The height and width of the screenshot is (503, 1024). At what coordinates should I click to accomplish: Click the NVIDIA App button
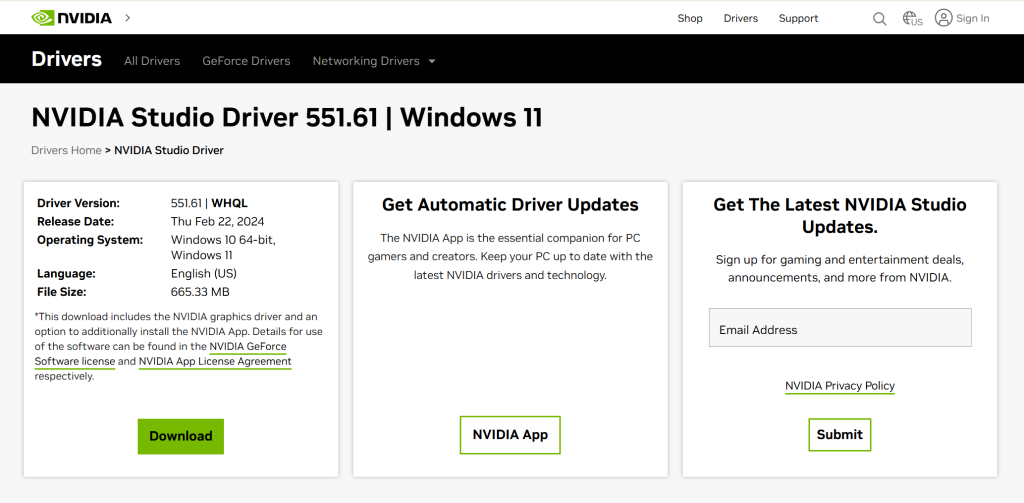[x=510, y=435]
